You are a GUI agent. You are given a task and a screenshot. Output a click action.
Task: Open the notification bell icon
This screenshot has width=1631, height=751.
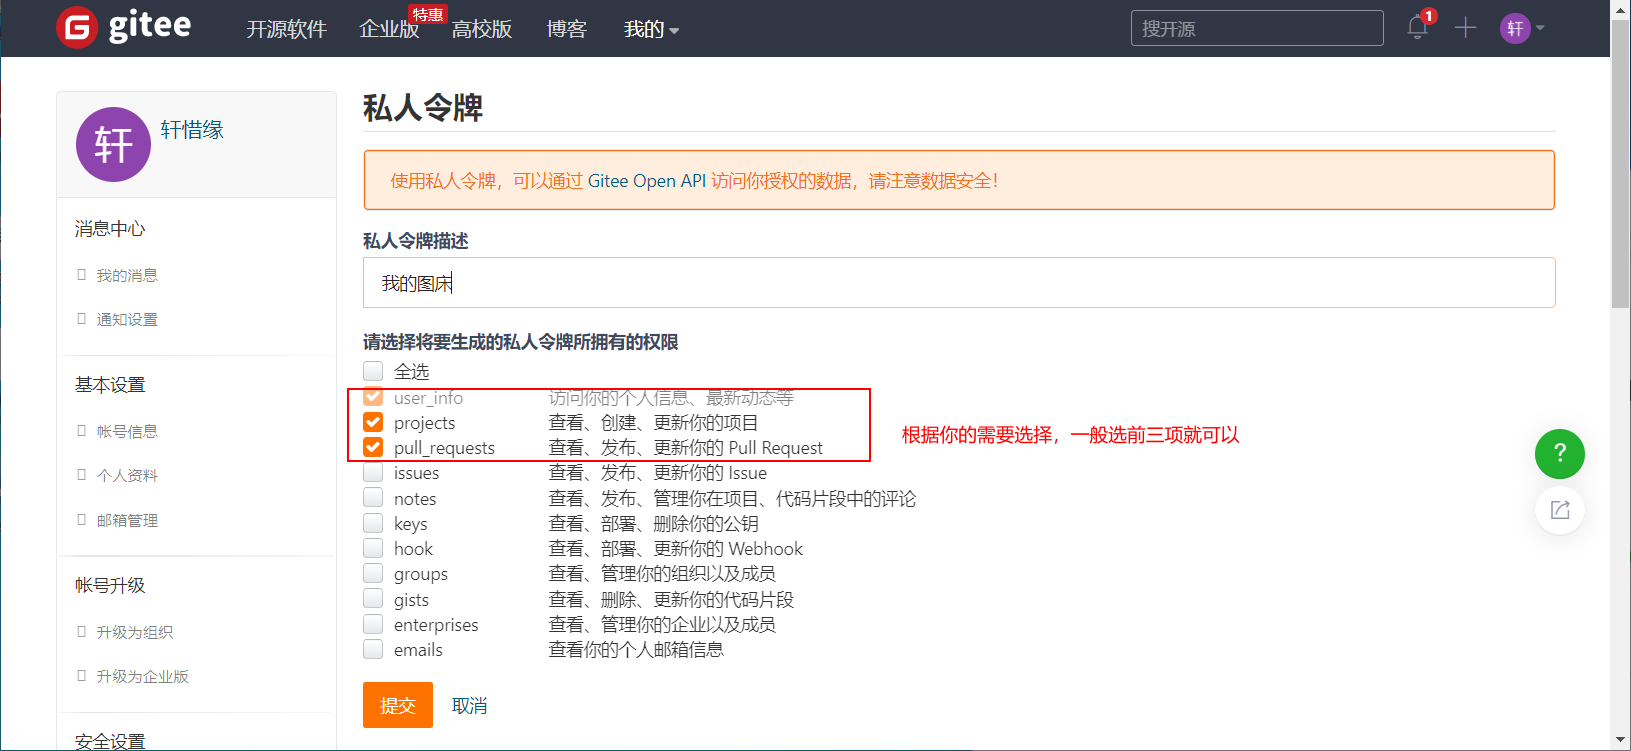[x=1418, y=27]
